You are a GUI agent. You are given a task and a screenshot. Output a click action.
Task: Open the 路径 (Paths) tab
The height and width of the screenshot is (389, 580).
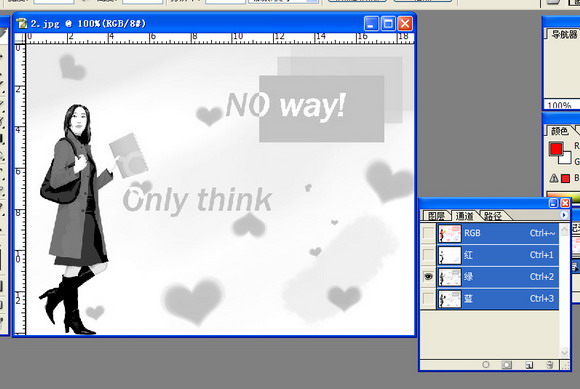(x=493, y=216)
